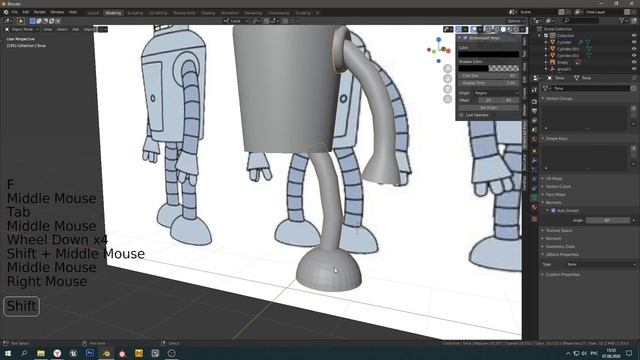Screen dimensions: 640x360
Task: Add a new shape key with plus
Action: 633,148
